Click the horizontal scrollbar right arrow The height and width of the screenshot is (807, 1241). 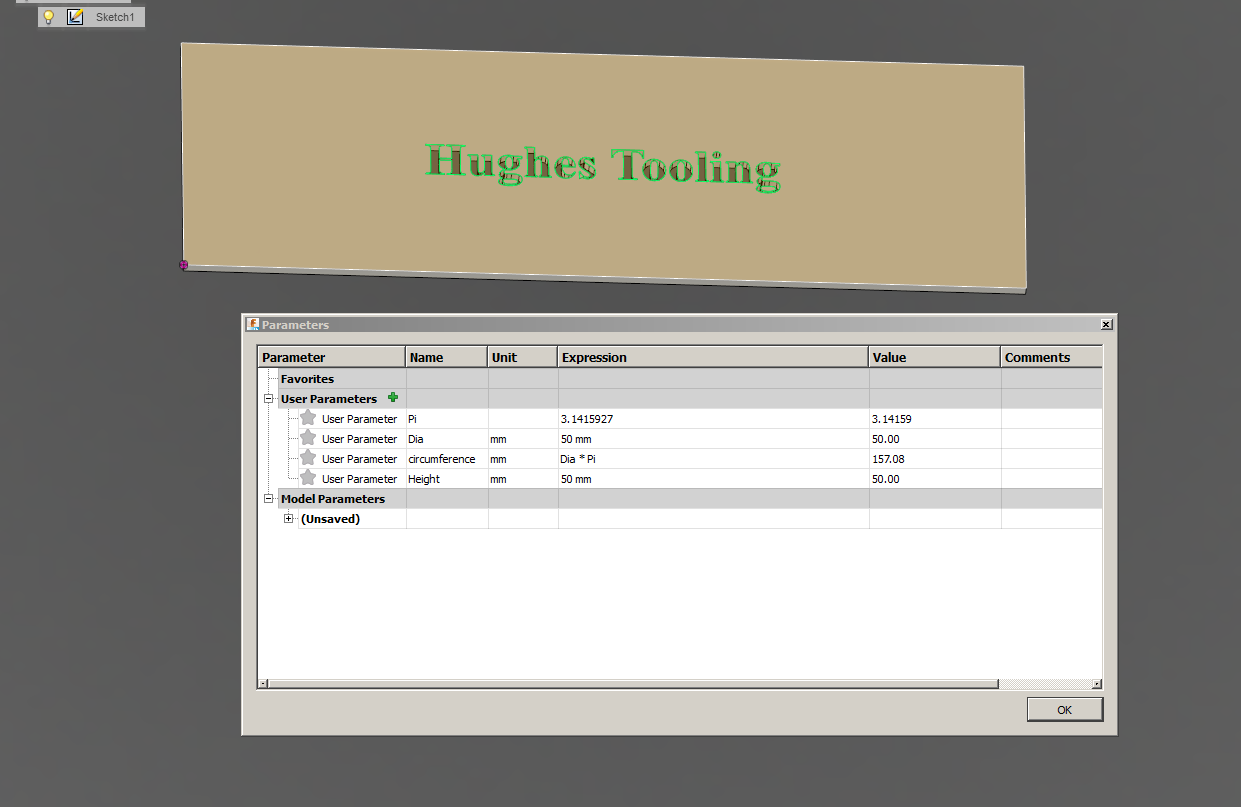(1097, 684)
